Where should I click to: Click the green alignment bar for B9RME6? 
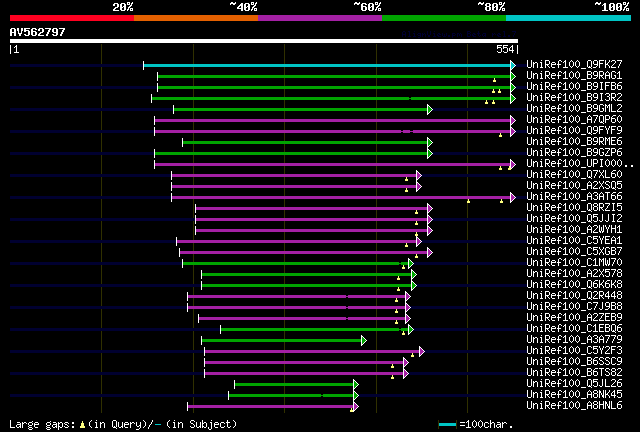[x=305, y=143]
